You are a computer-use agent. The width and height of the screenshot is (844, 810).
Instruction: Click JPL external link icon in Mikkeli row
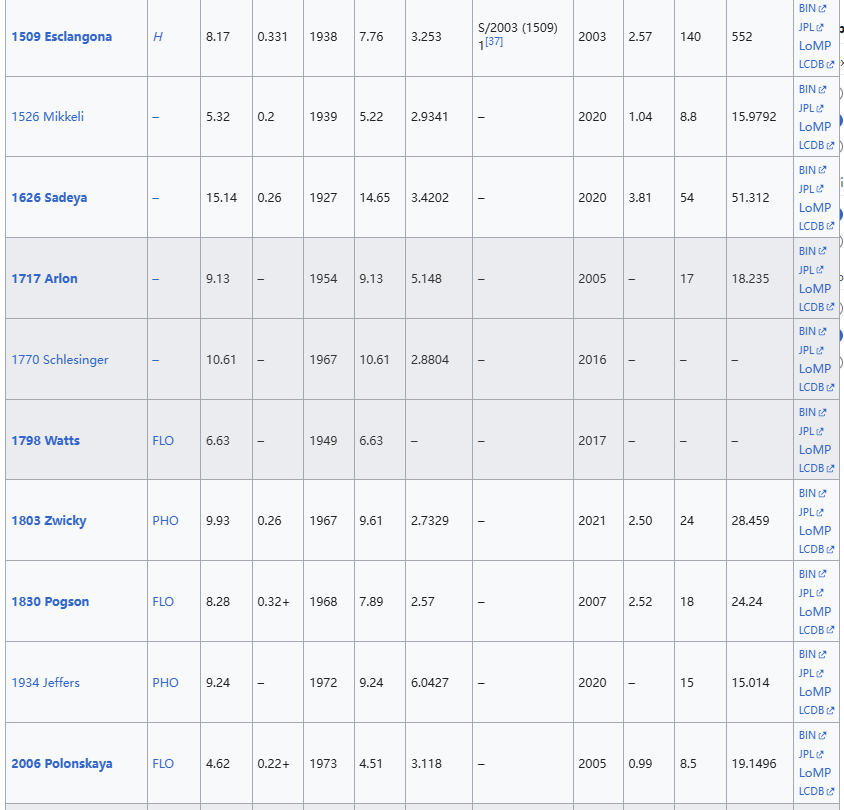pyautogui.click(x=820, y=109)
